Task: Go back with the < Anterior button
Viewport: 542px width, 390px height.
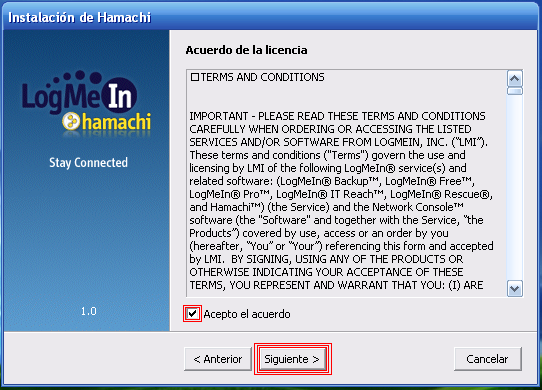Action: (218, 359)
